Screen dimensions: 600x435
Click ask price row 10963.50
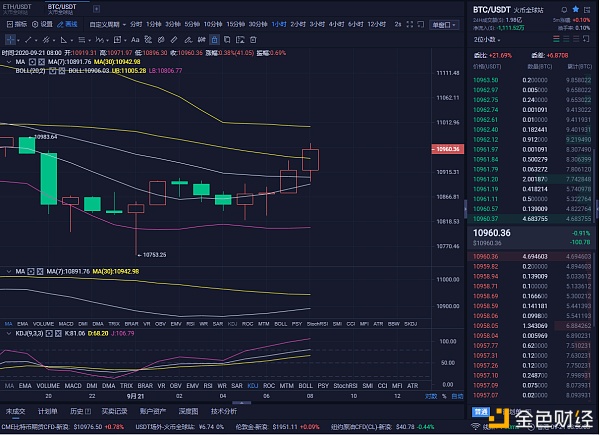(x=532, y=80)
